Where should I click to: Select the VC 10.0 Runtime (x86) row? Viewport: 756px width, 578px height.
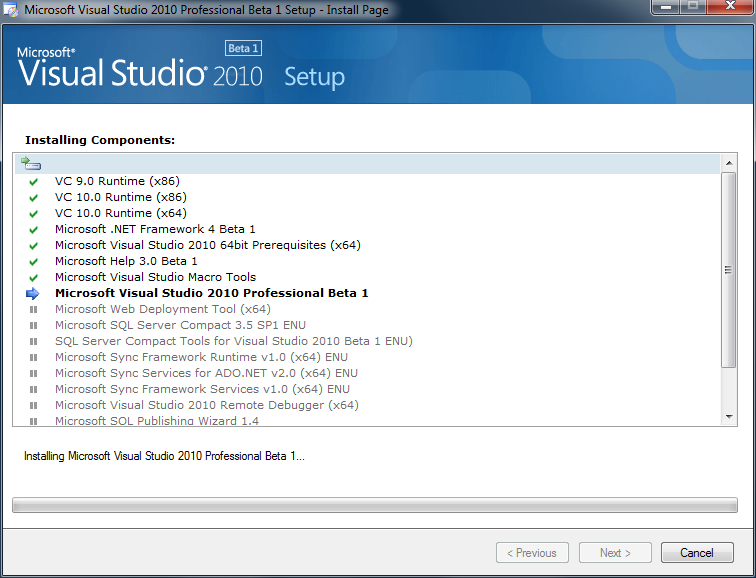(121, 197)
